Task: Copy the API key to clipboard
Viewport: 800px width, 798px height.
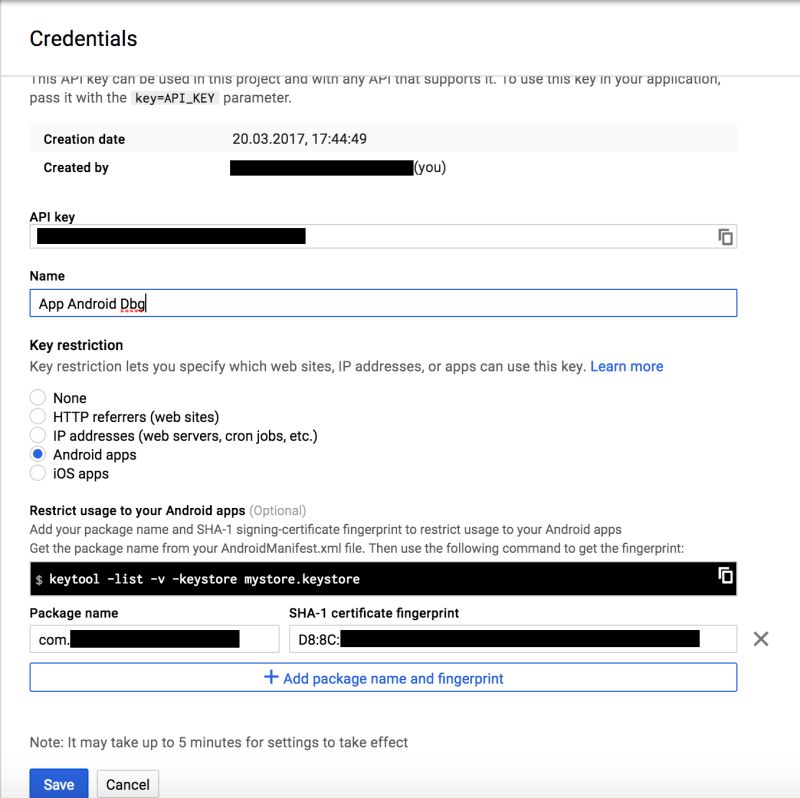Action: (727, 235)
